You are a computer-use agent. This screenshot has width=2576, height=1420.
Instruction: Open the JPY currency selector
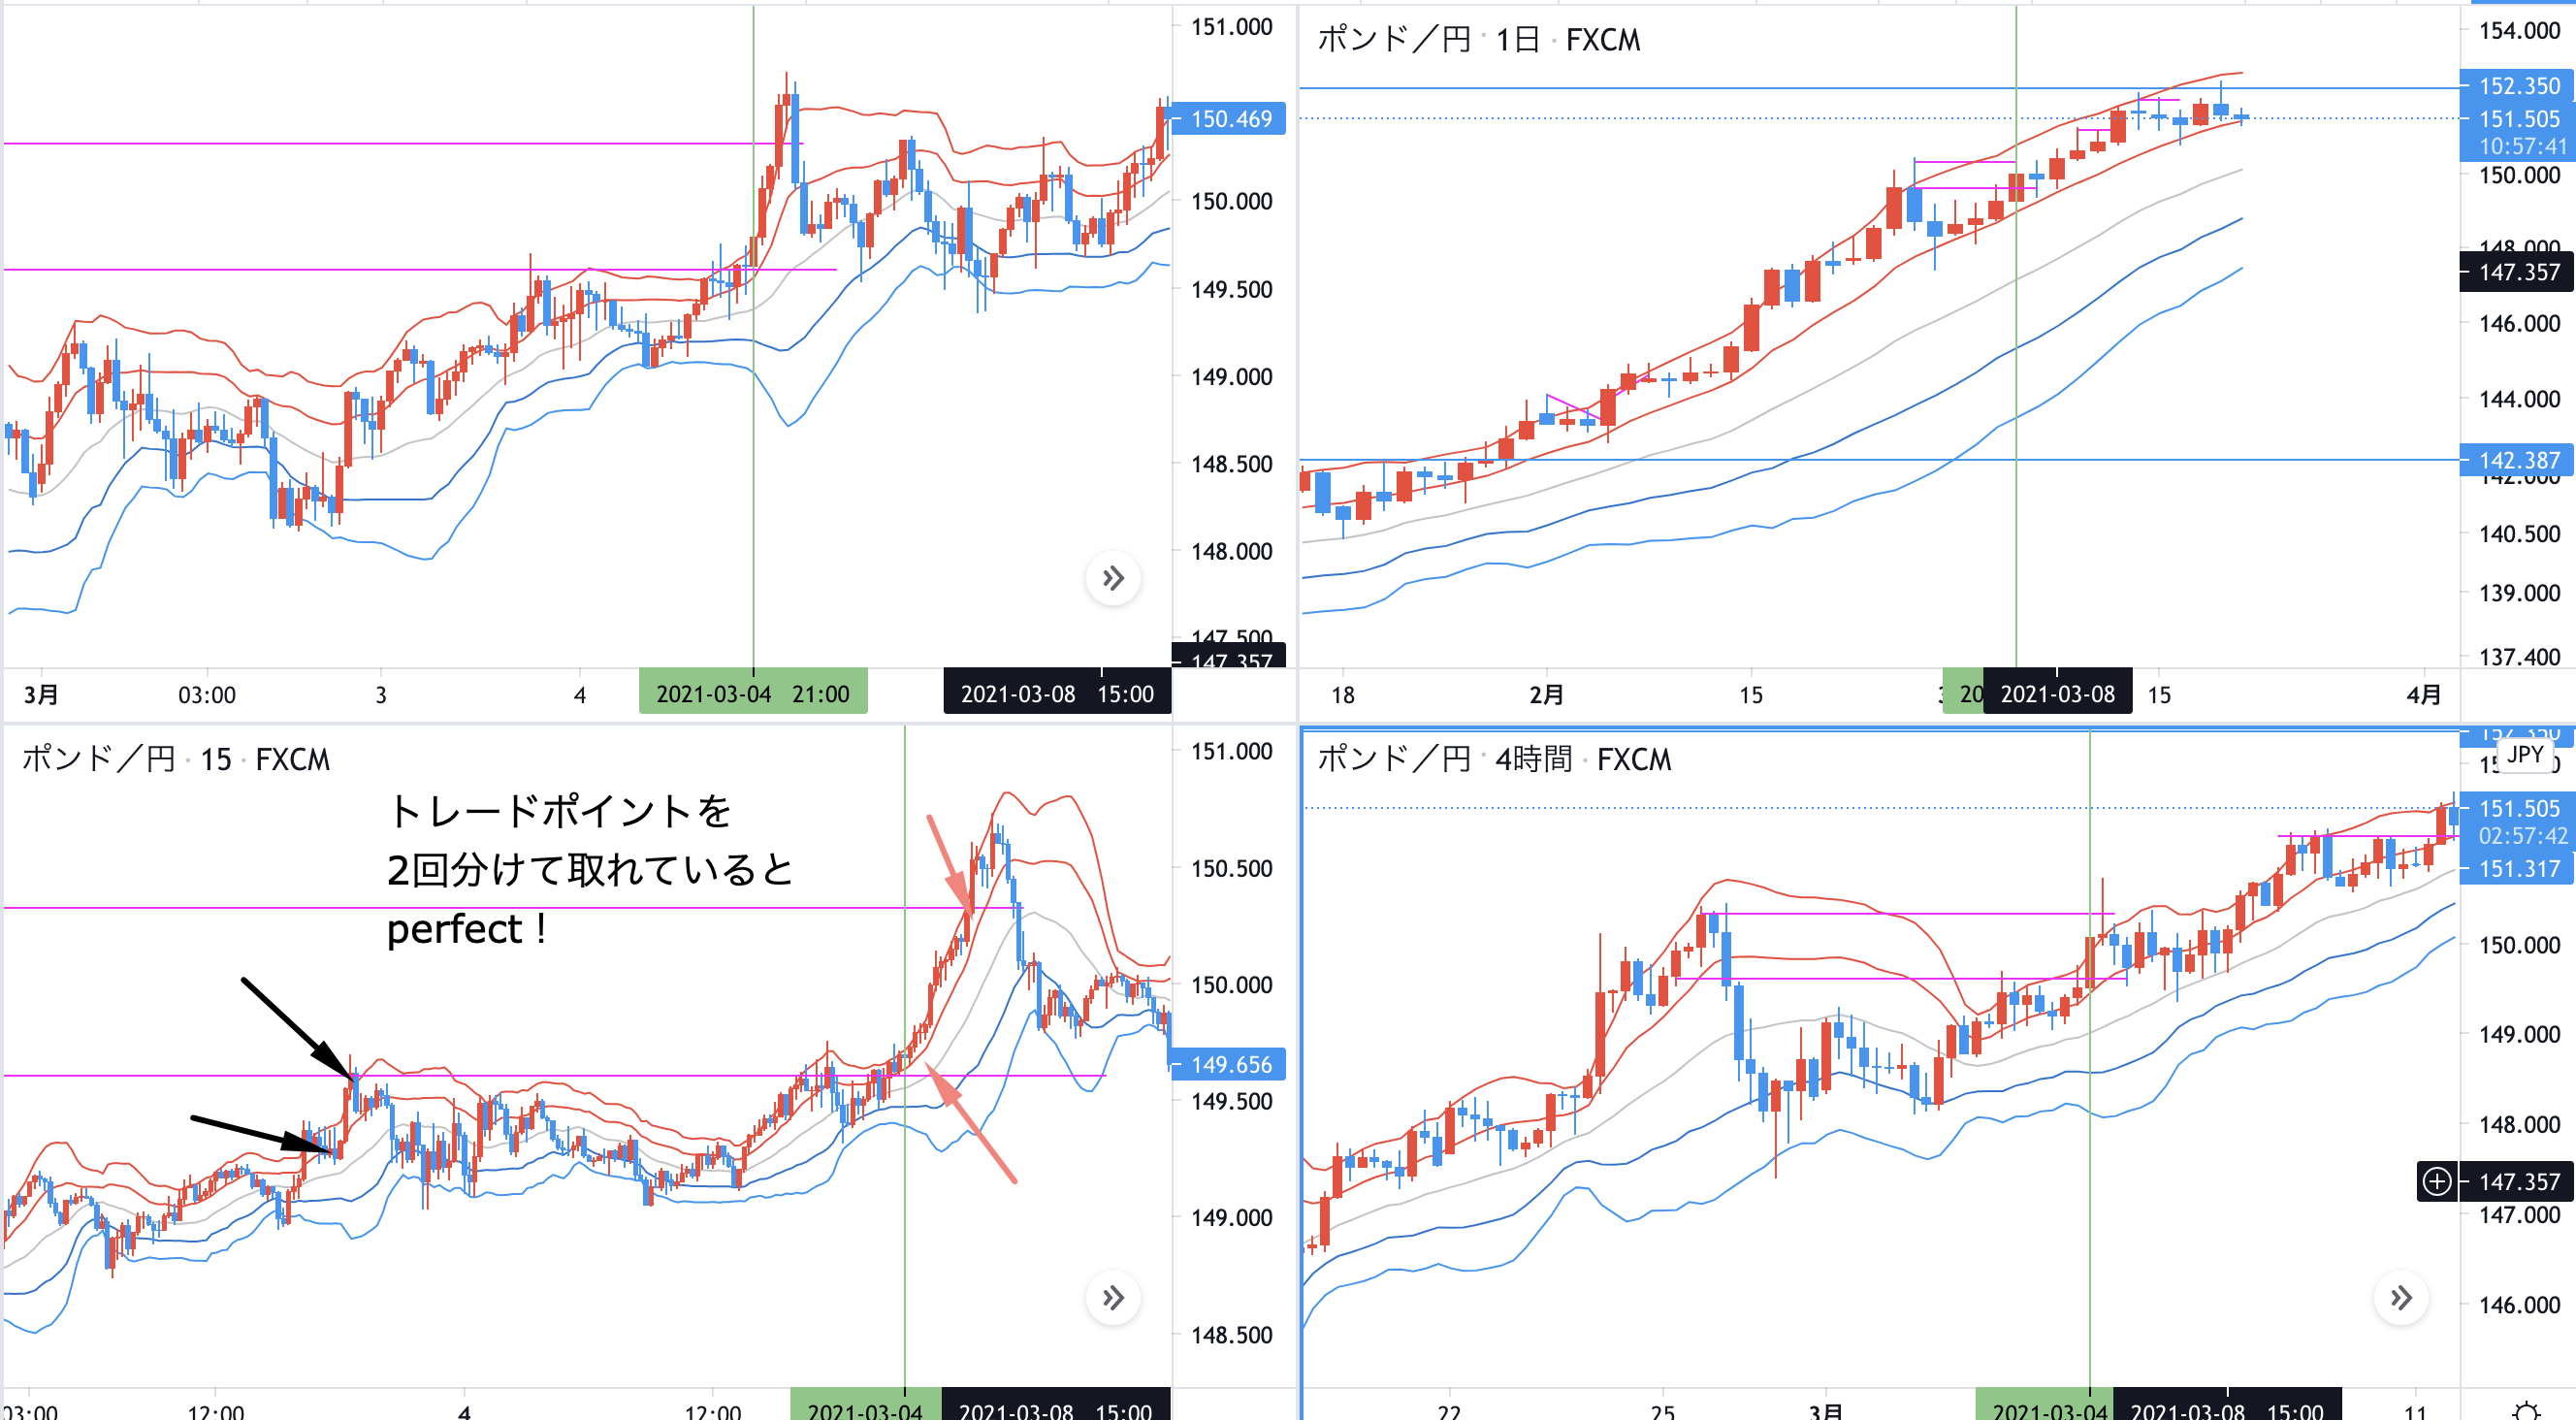click(2524, 755)
